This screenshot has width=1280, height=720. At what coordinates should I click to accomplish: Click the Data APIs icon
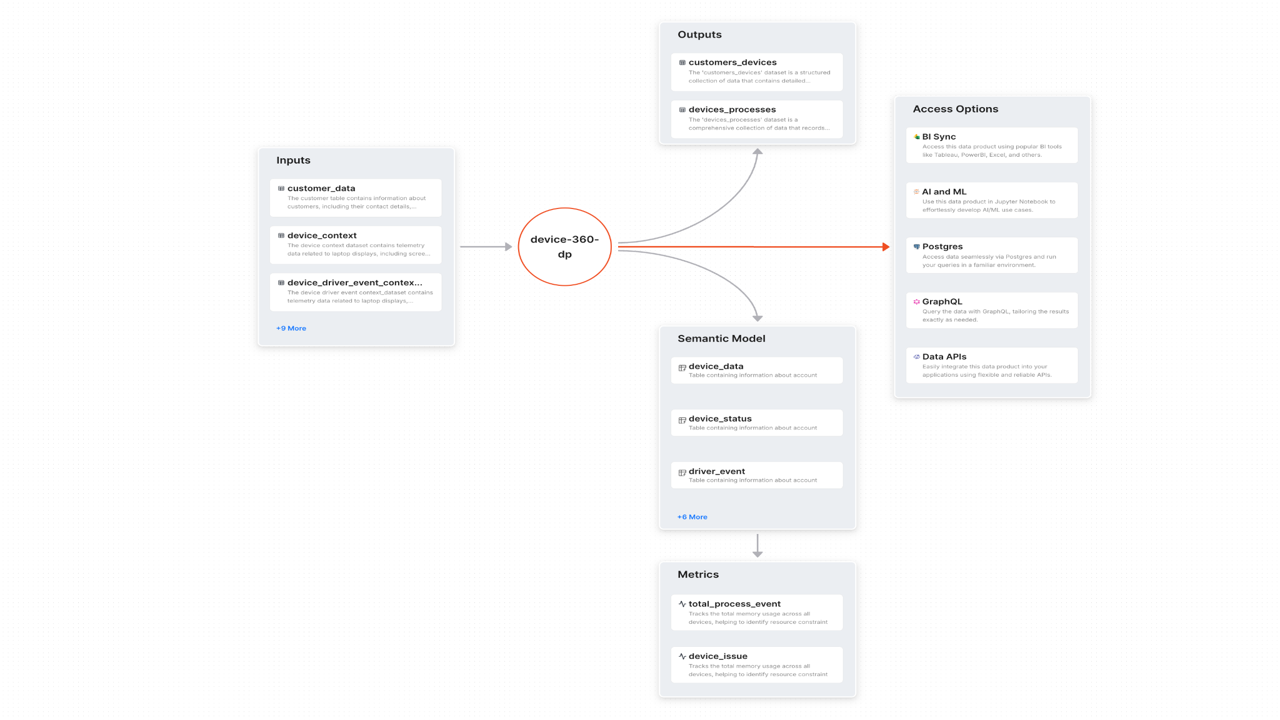[916, 357]
